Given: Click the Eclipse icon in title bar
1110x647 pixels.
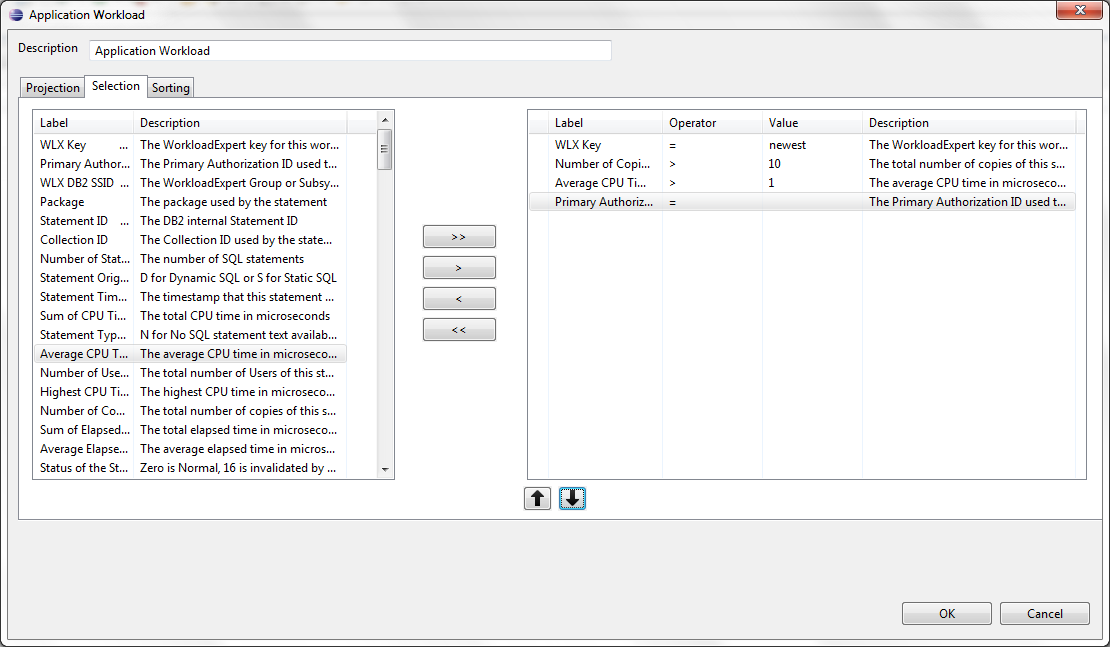Looking at the screenshot, I should [x=16, y=15].
